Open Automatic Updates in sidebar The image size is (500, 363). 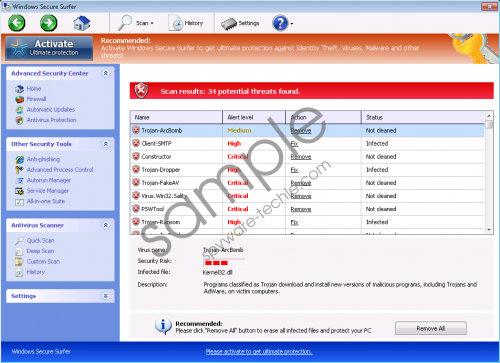click(51, 109)
